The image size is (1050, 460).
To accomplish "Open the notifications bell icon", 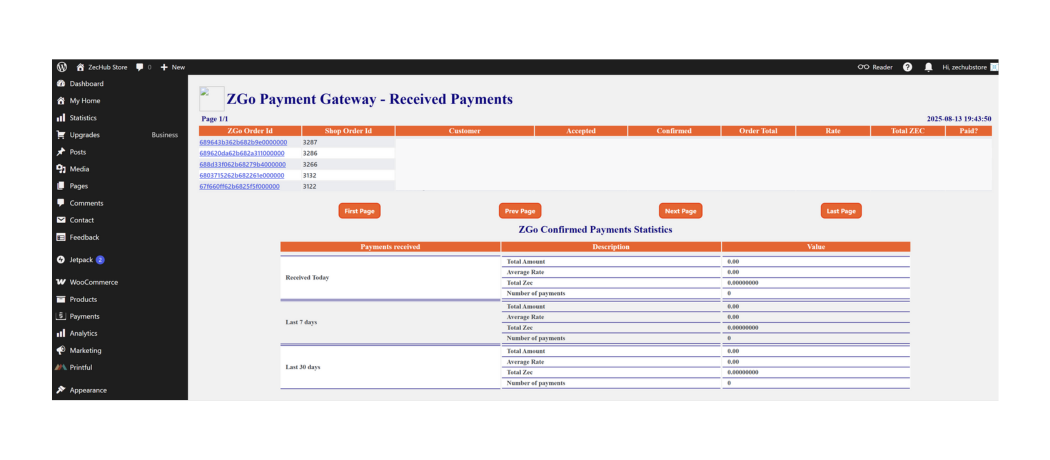I will pyautogui.click(x=928, y=67).
